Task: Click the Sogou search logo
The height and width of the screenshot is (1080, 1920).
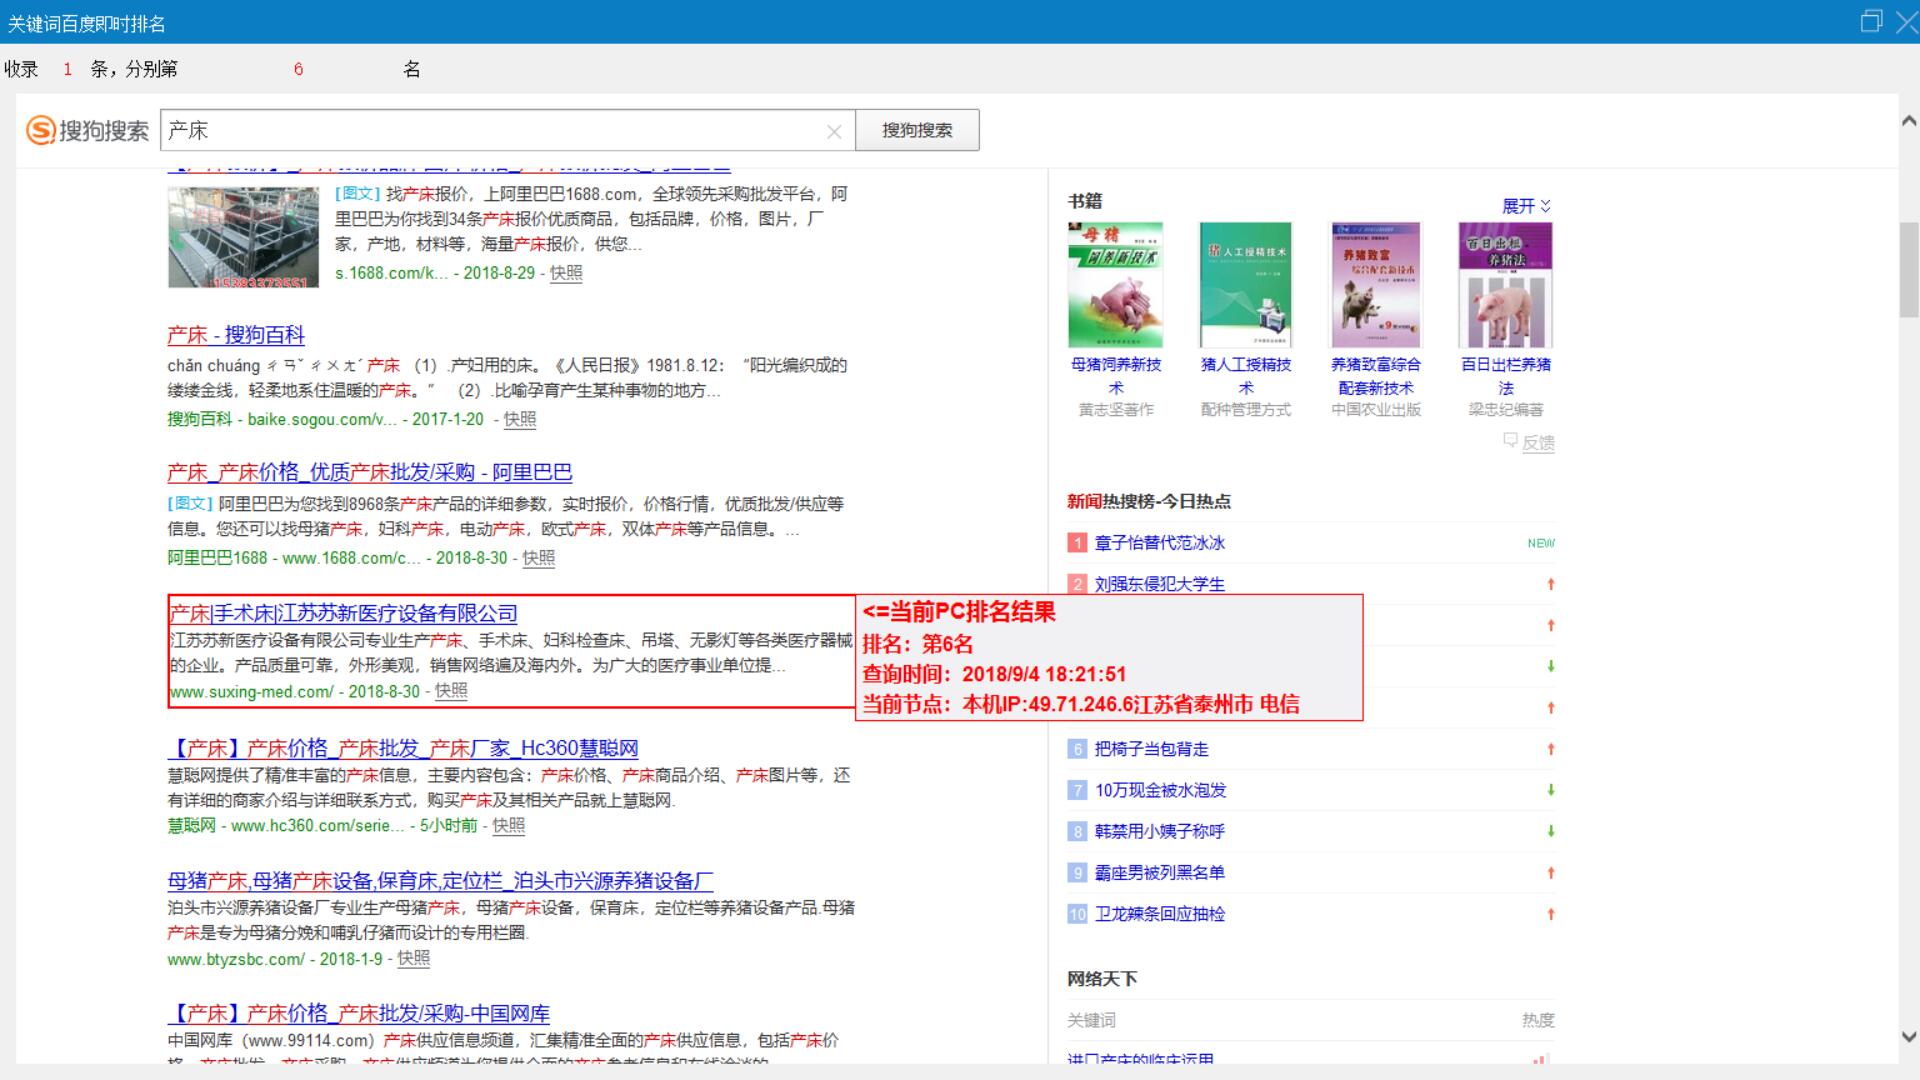Action: 87,130
